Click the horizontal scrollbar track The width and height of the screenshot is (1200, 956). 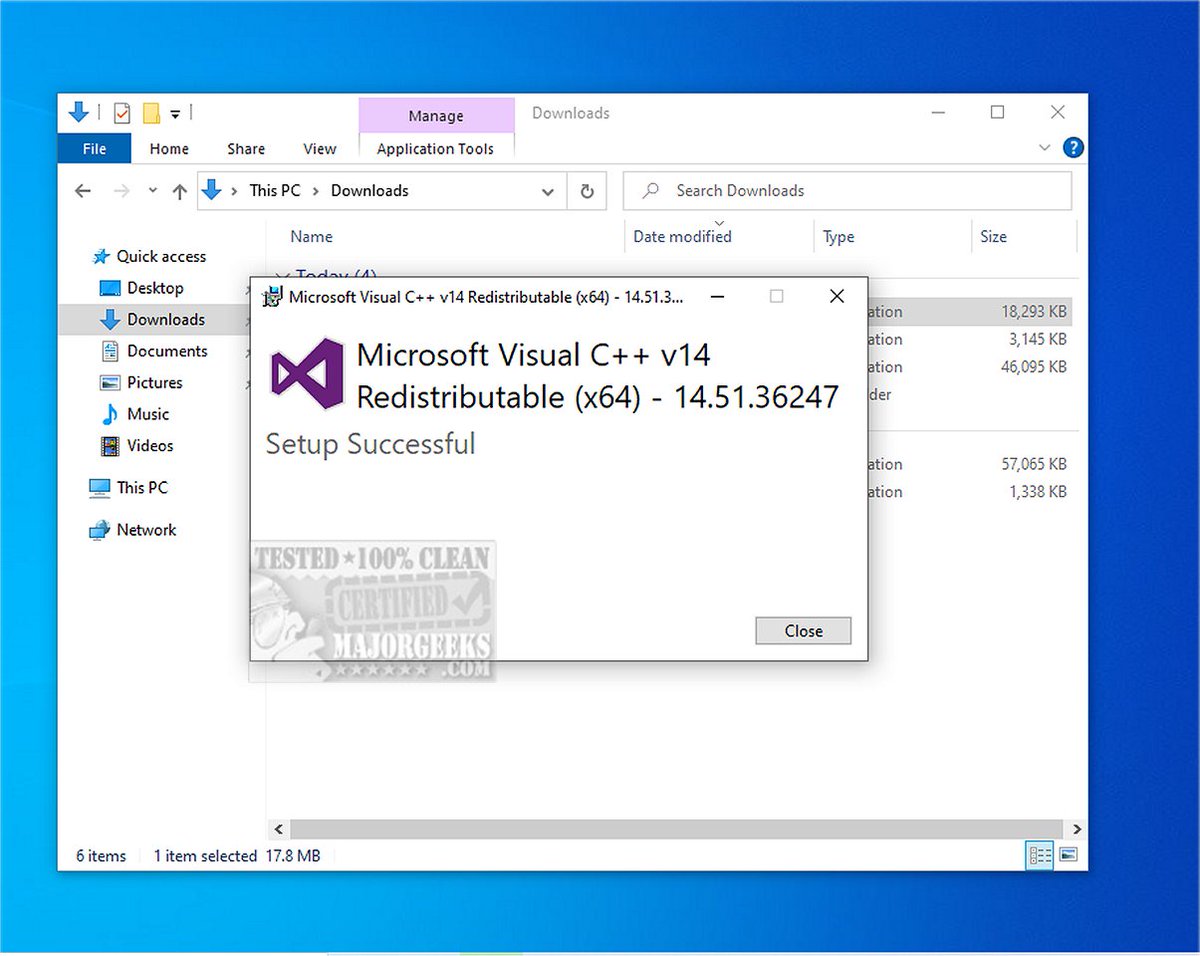678,829
